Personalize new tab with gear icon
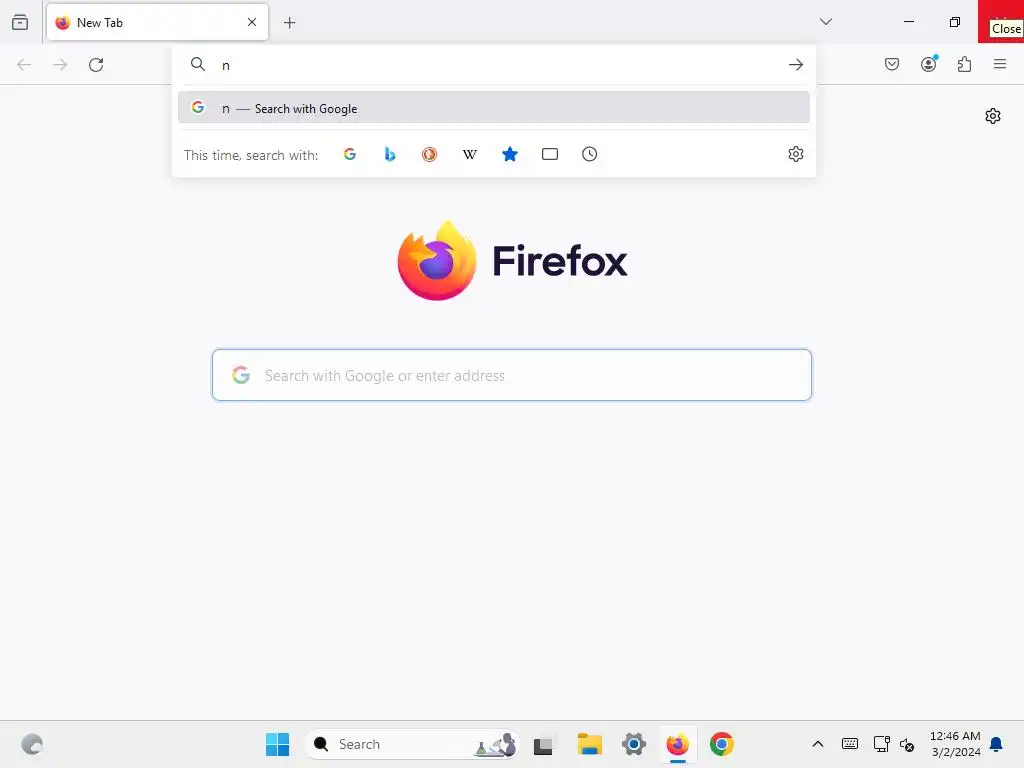1024x768 pixels. coord(993,116)
